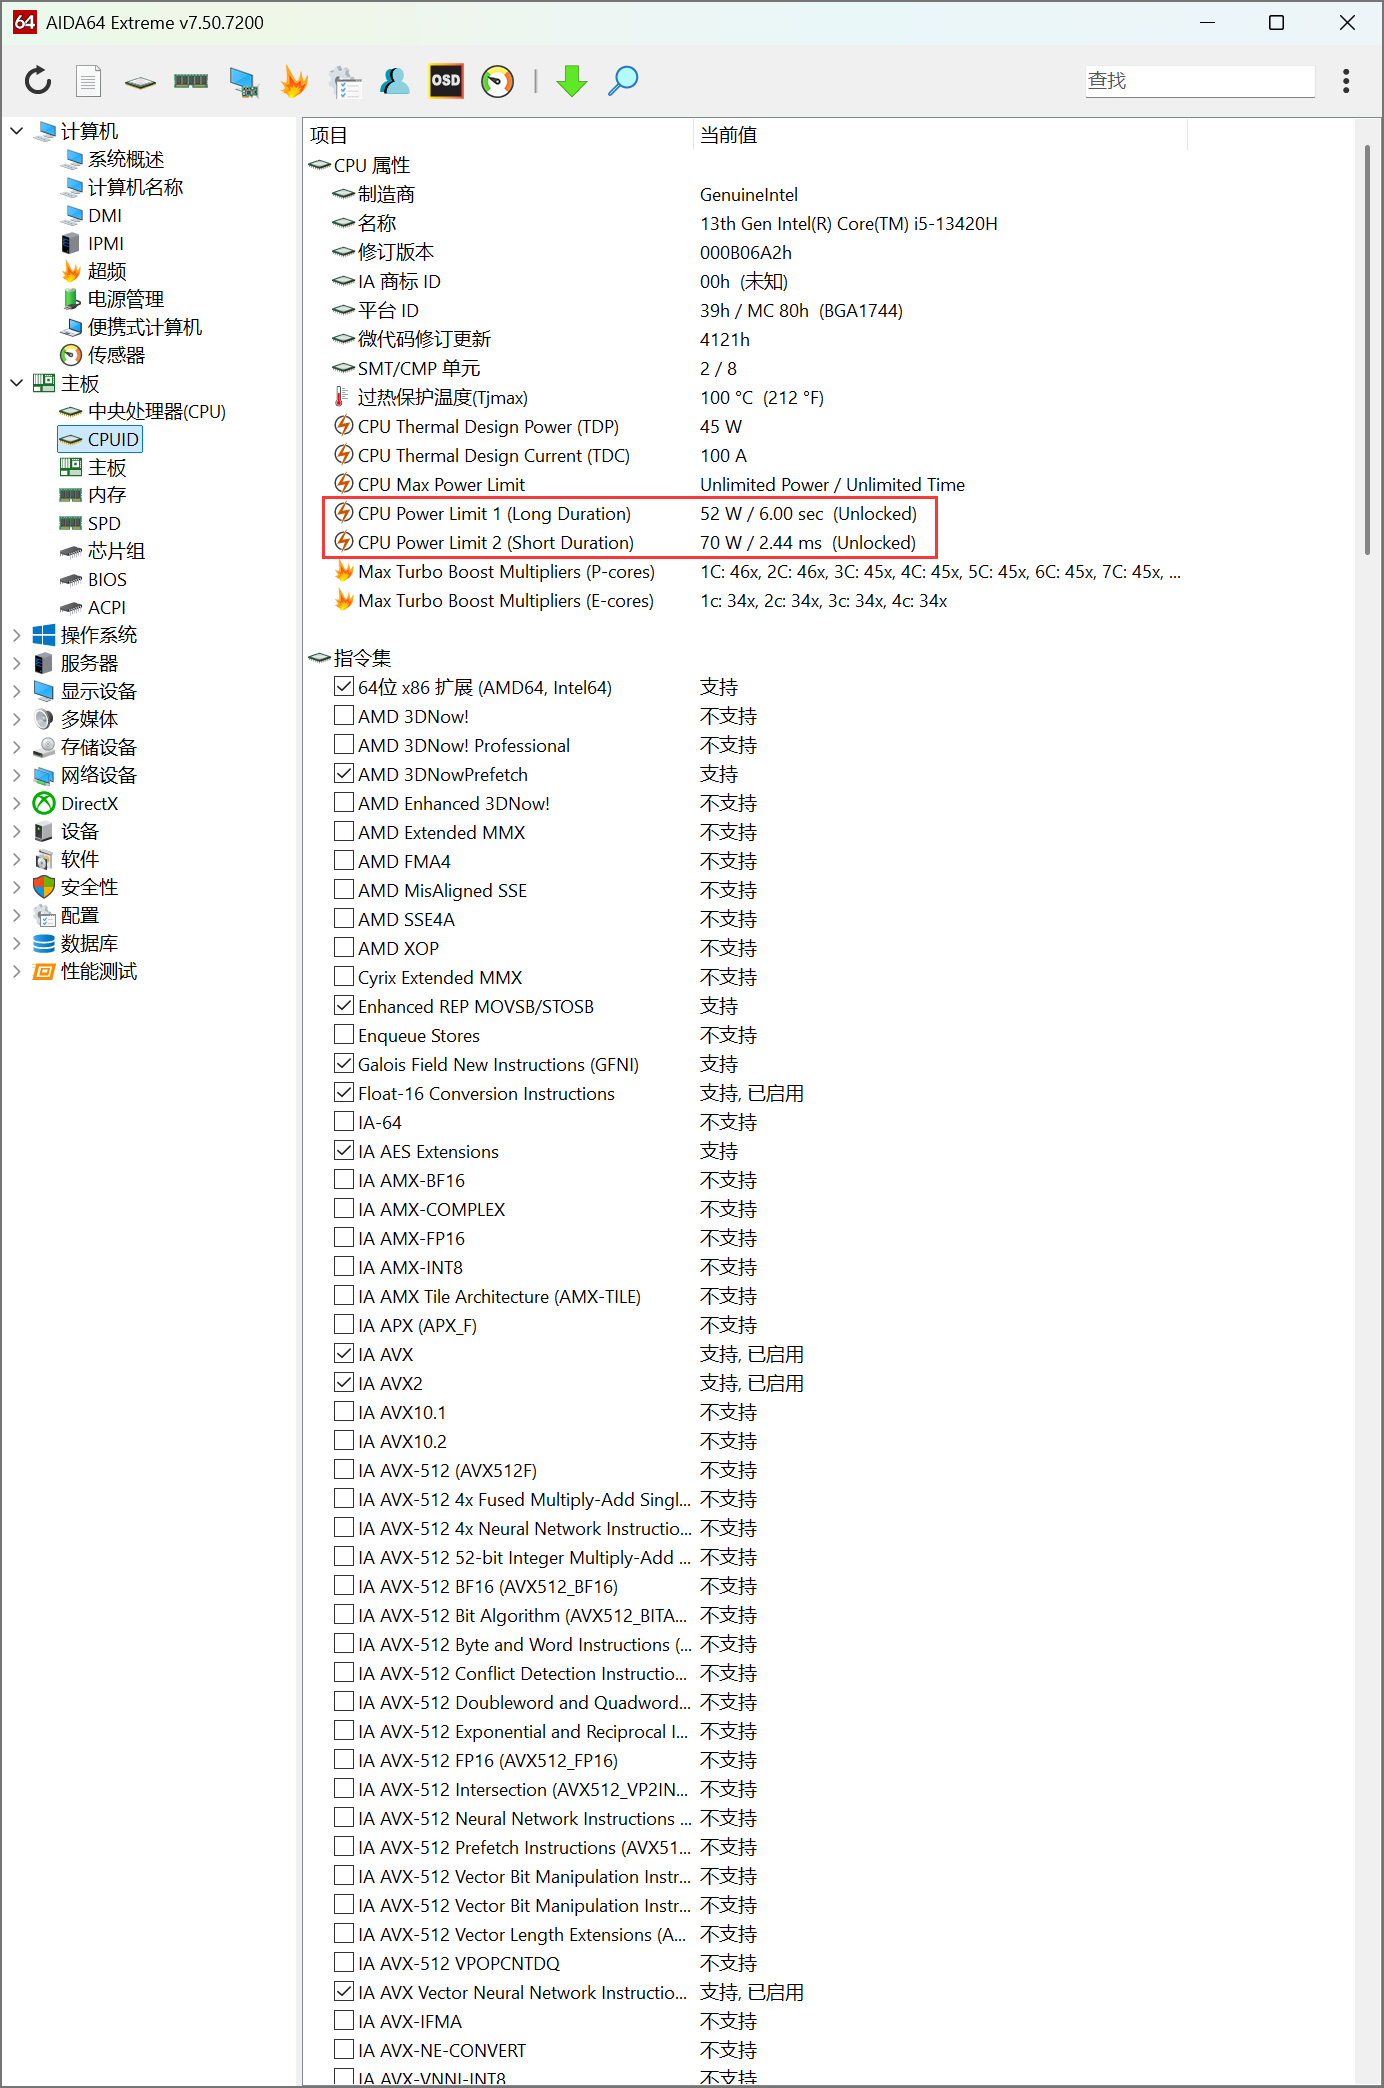The height and width of the screenshot is (2088, 1384).
Task: Open the three-dot more options menu
Action: pos(1346,81)
